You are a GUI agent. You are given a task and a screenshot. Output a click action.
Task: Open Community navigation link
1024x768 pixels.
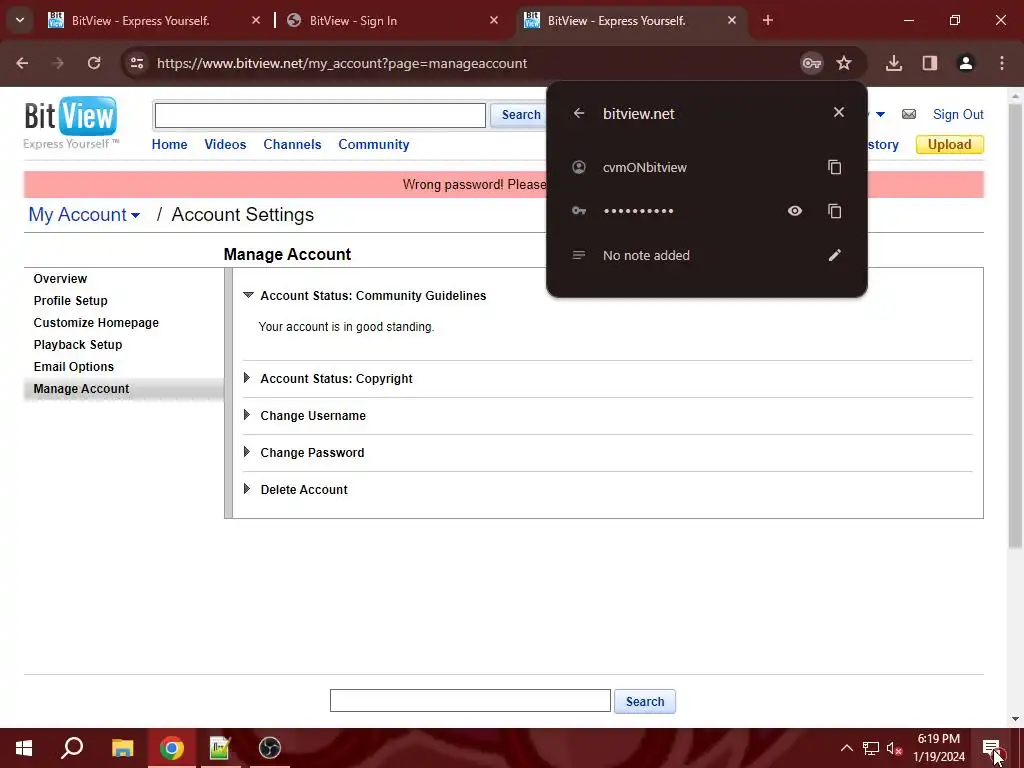coord(374,144)
